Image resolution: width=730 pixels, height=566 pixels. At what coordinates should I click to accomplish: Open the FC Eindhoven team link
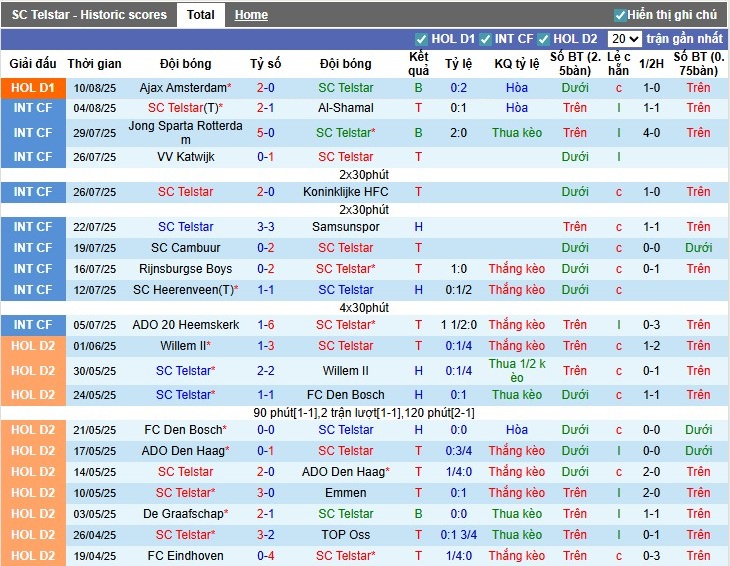pyautogui.click(x=186, y=556)
